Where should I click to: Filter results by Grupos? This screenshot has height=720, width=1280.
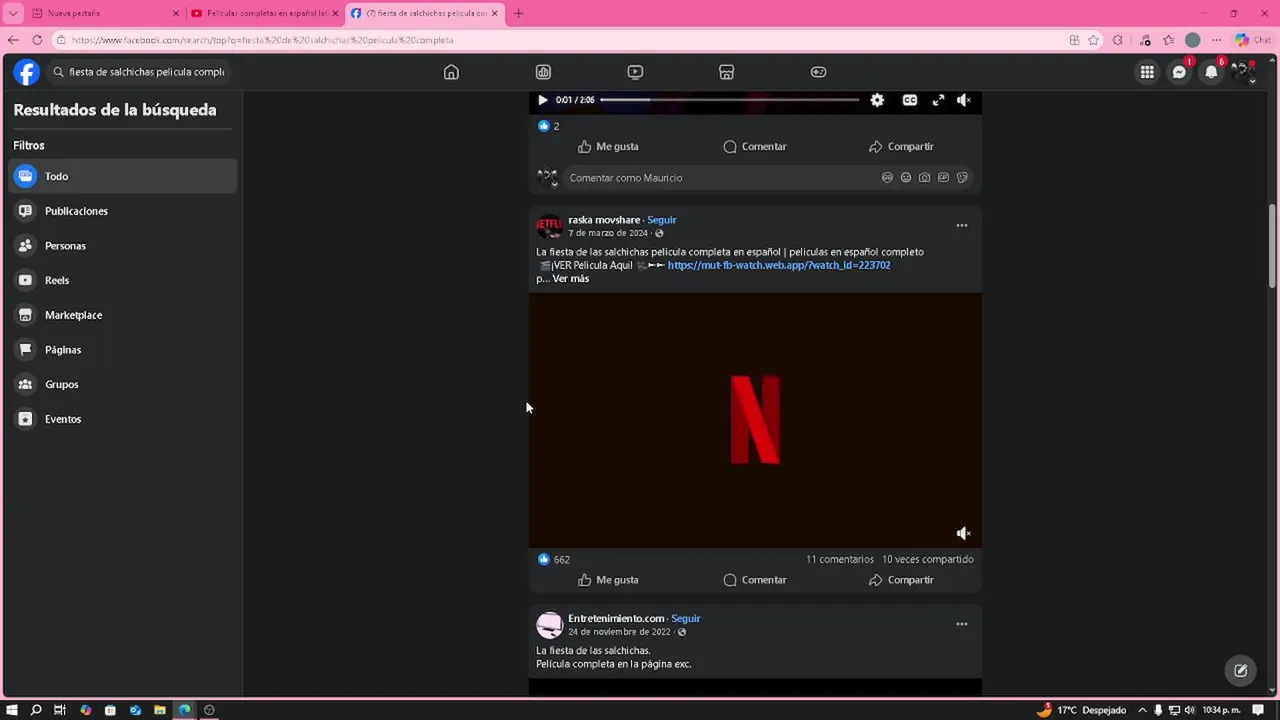click(x=124, y=384)
